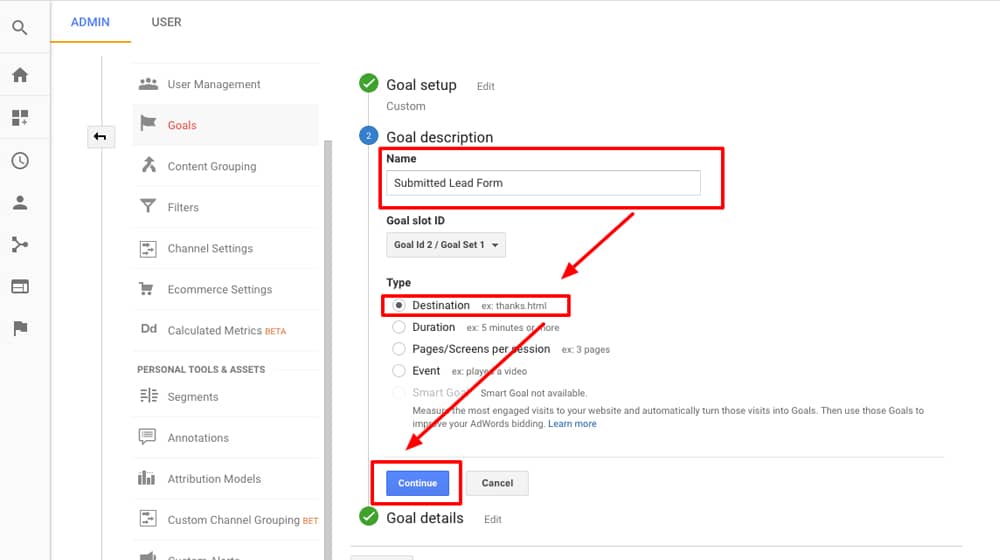The image size is (1000, 560).
Task: Open Conversions flag icon in sidebar
Action: pos(20,328)
